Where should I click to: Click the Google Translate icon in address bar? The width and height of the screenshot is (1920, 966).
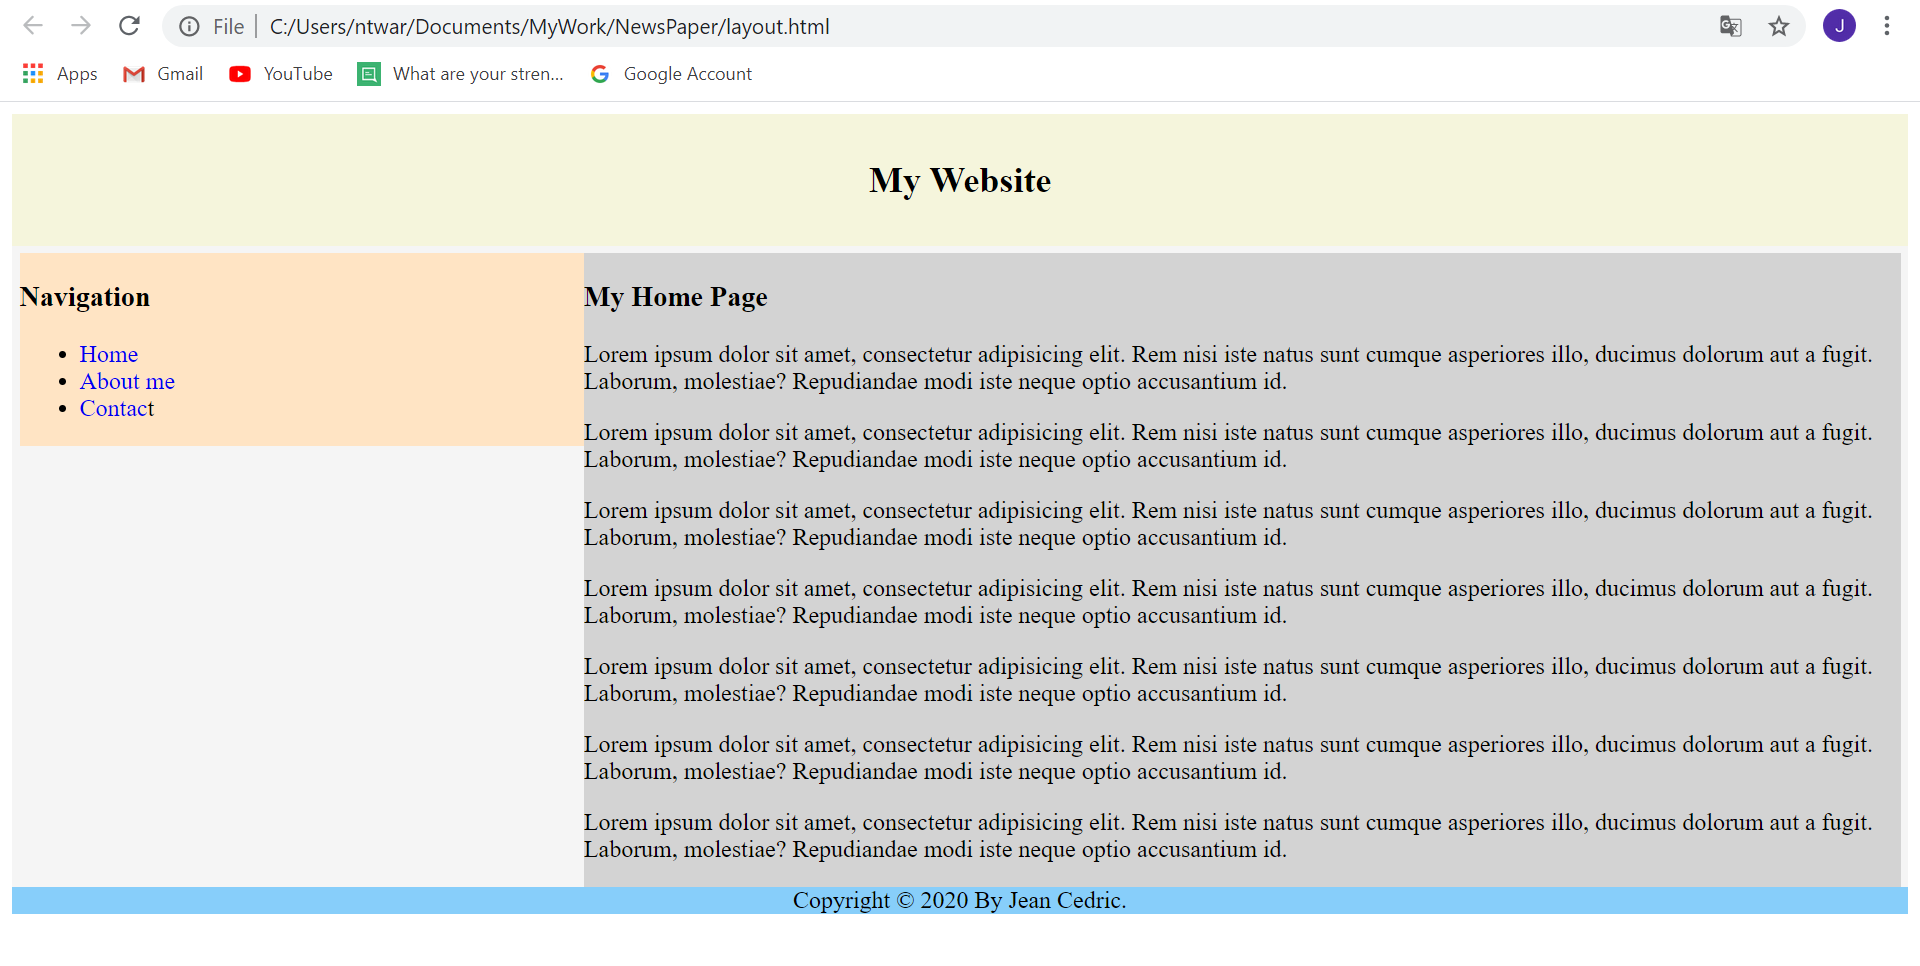(1730, 26)
